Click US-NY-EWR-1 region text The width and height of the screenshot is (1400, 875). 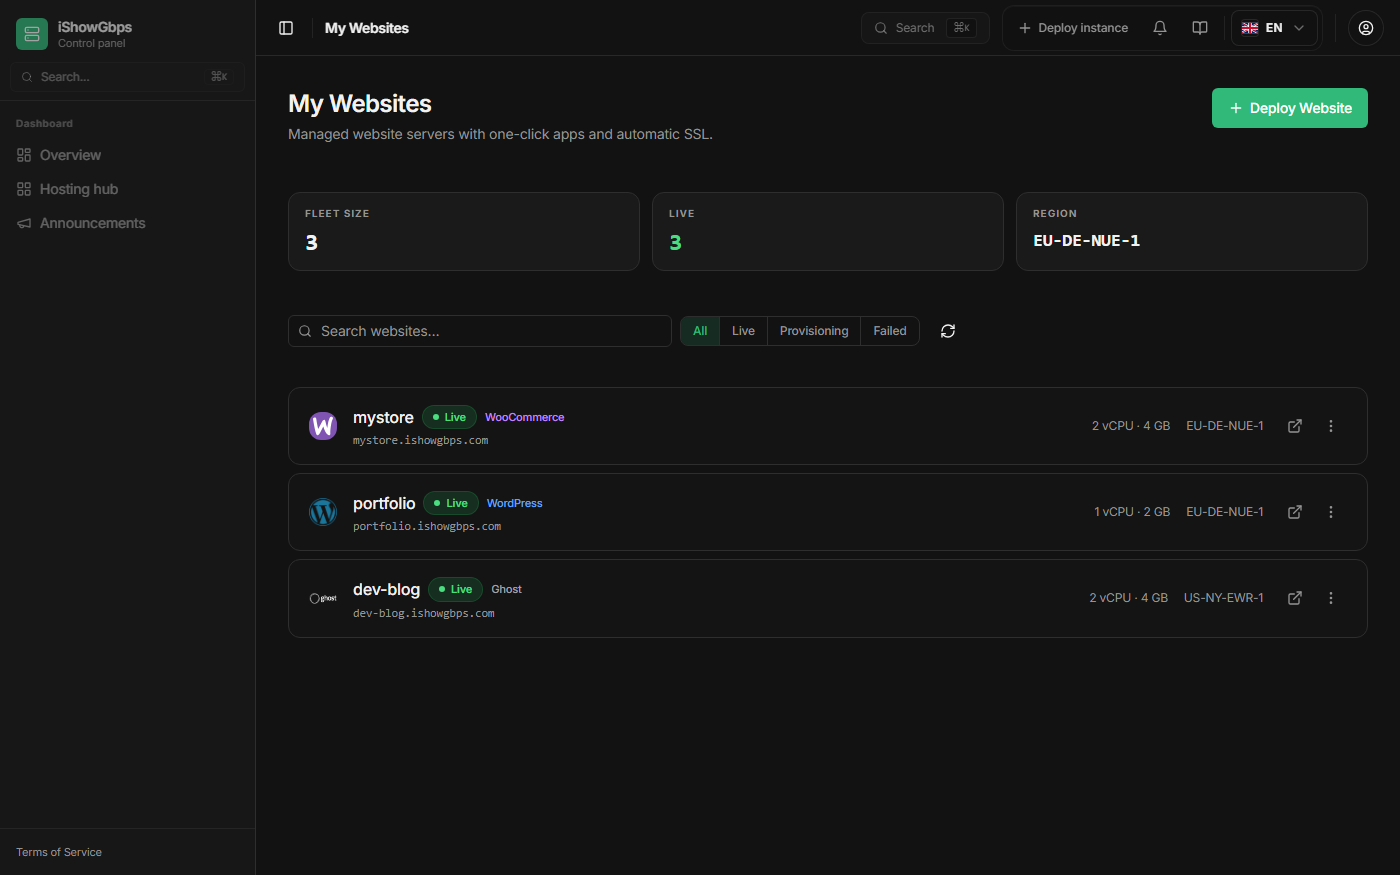tap(1224, 598)
